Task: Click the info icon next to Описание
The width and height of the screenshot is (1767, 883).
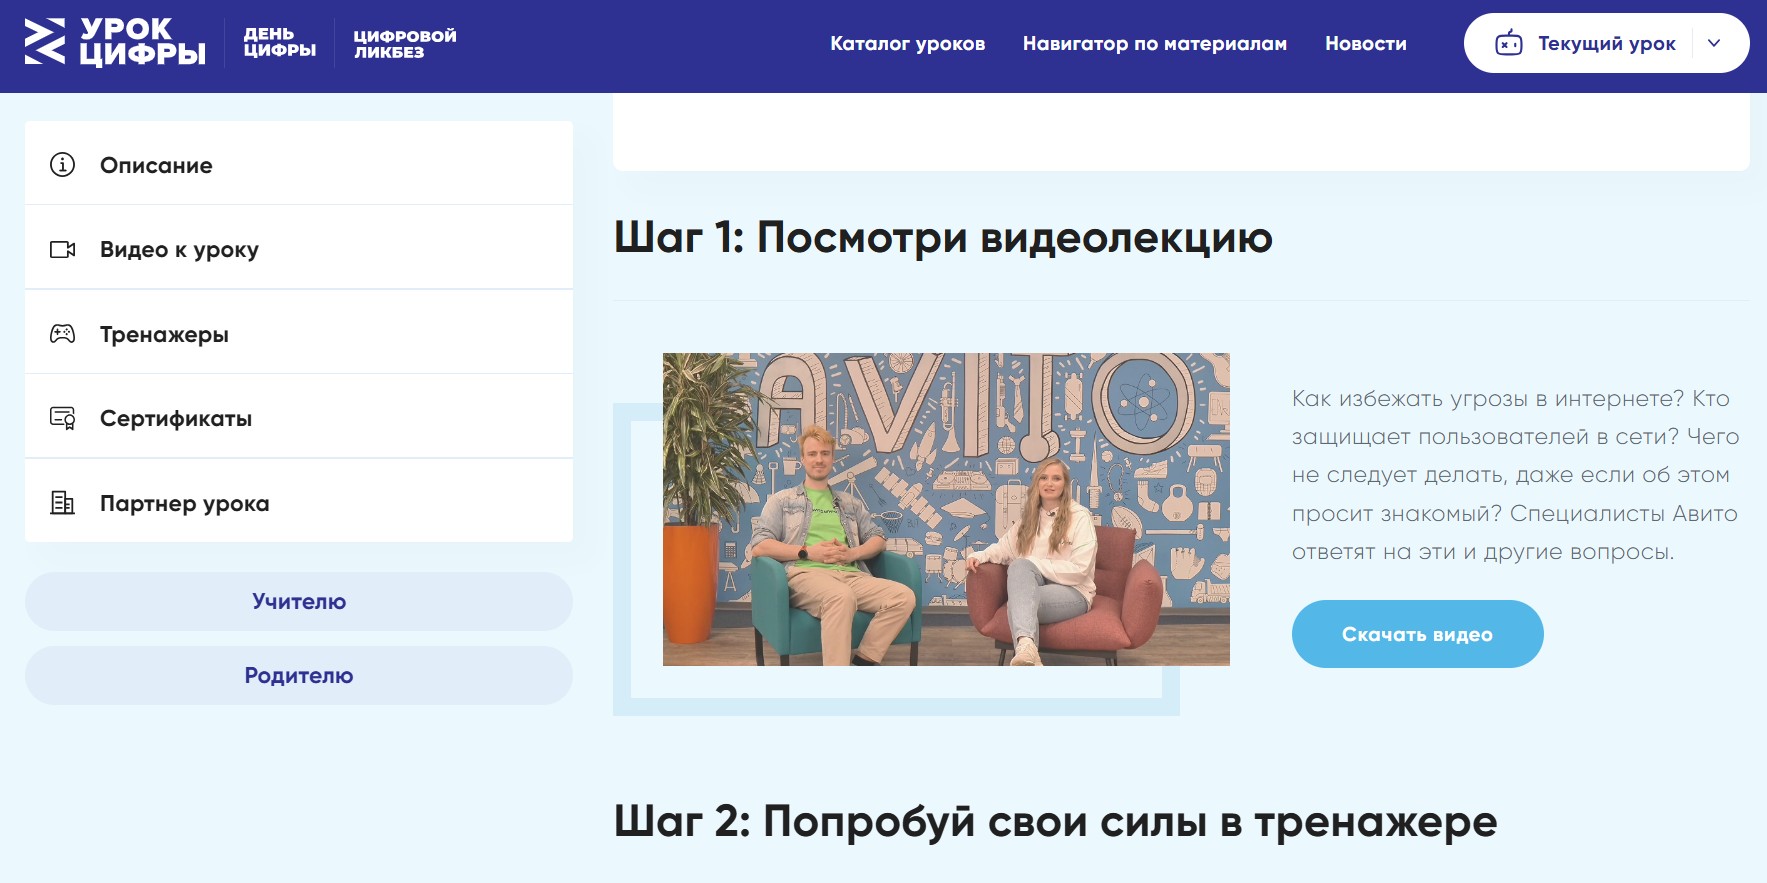Action: (x=62, y=164)
